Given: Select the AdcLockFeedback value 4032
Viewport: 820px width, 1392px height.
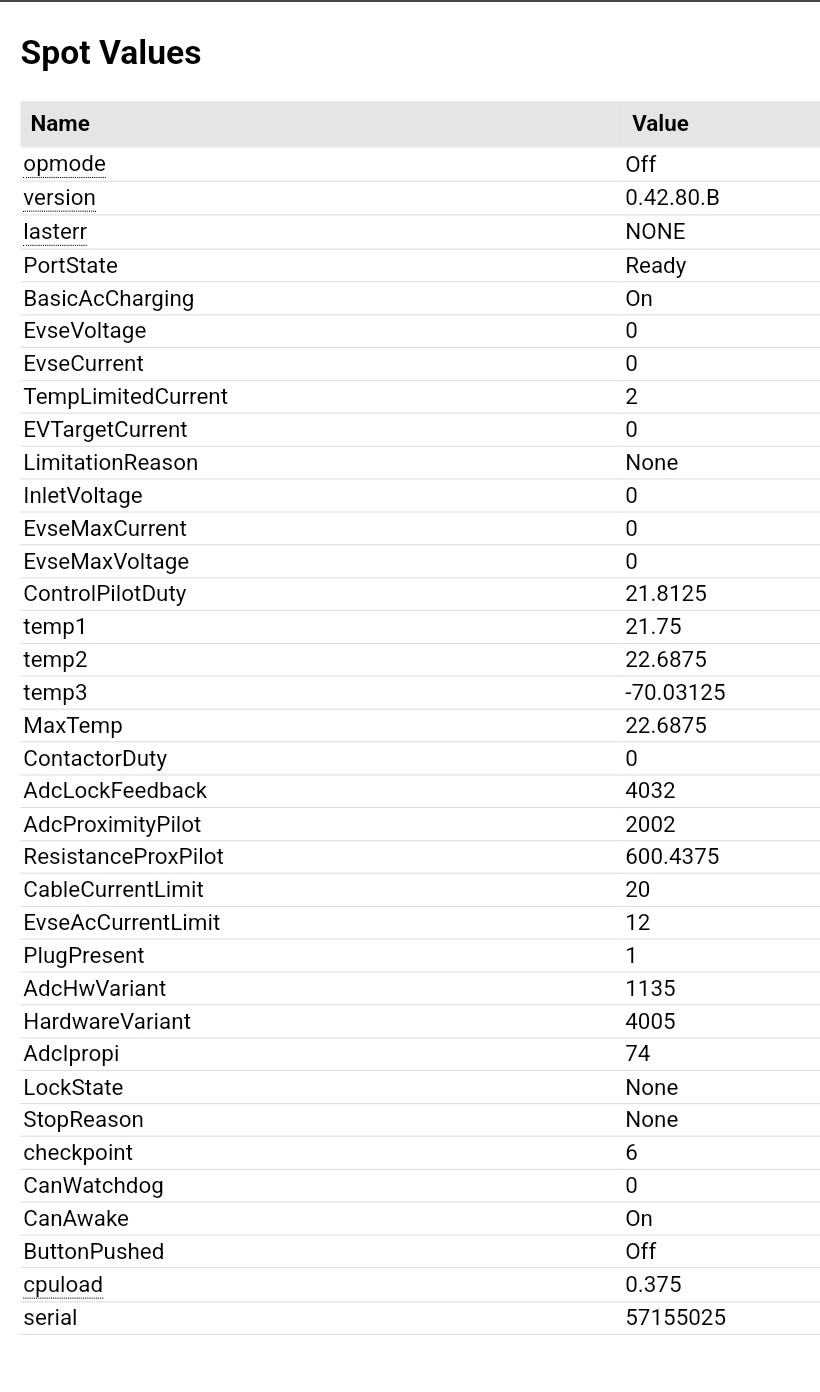Looking at the screenshot, I should pyautogui.click(x=650, y=791).
